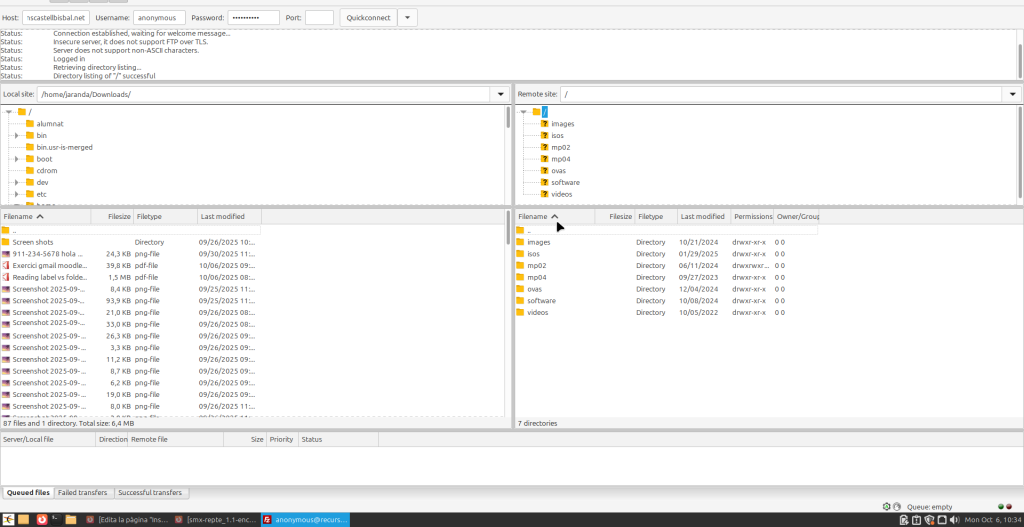
Task: Click the software folder icon in remote file list
Action: 520,301
